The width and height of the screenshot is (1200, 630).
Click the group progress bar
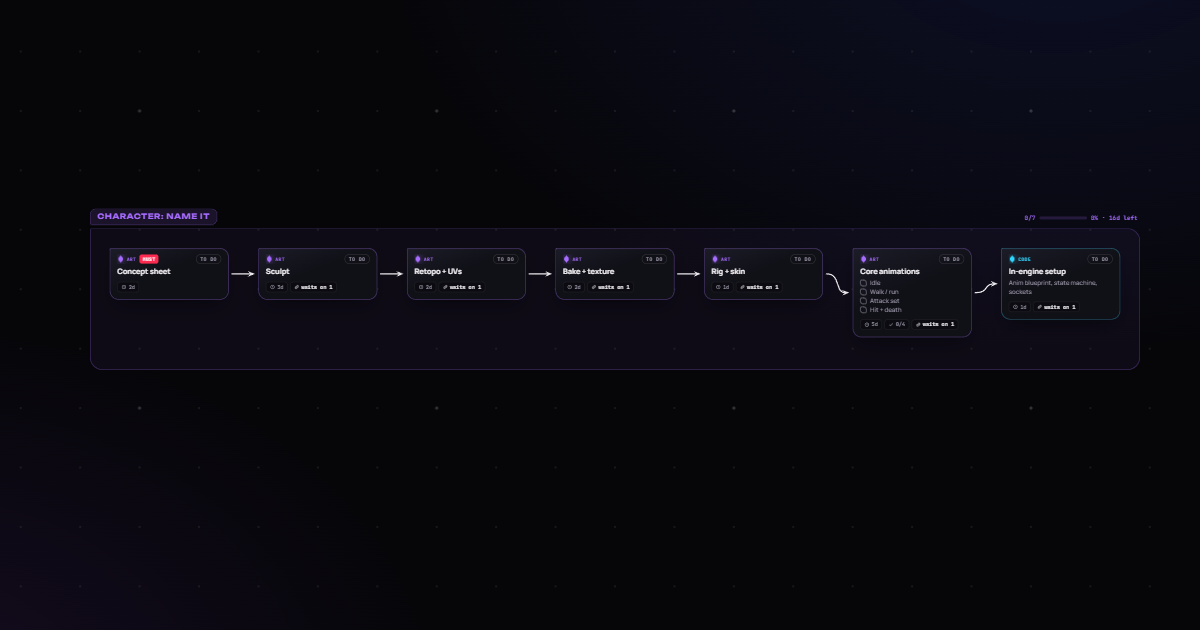pos(1063,217)
